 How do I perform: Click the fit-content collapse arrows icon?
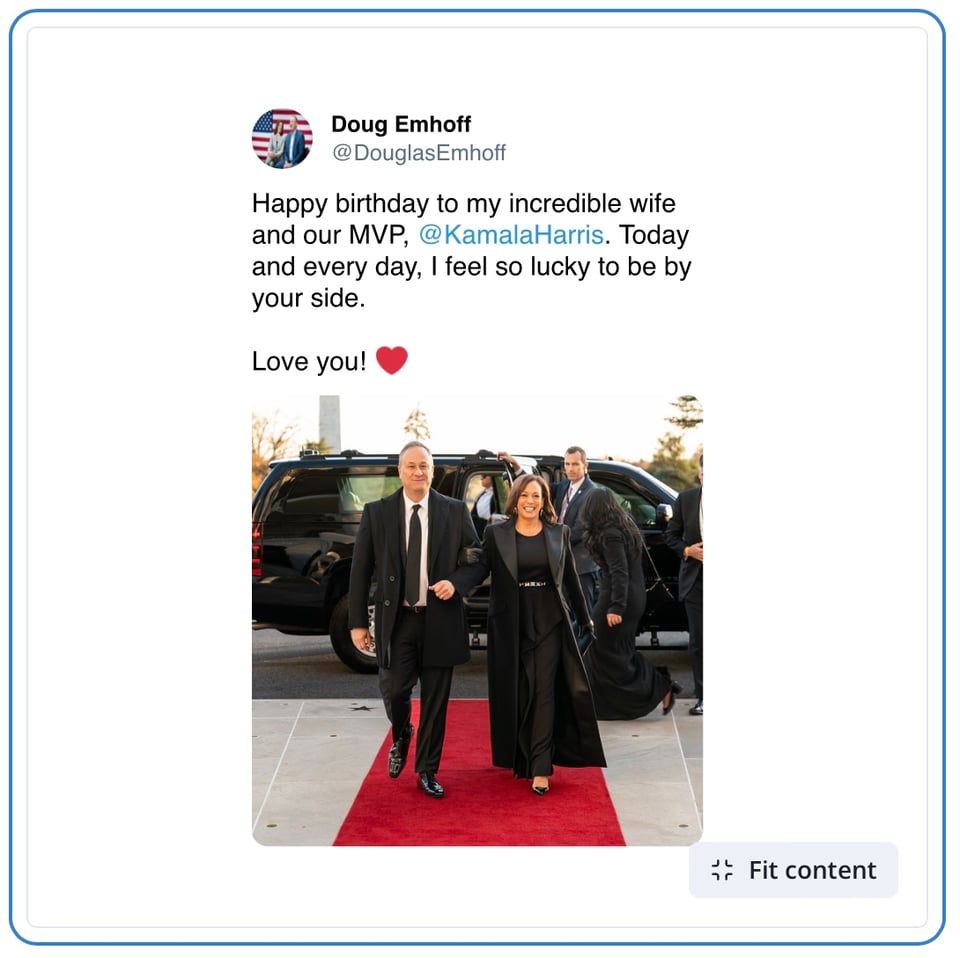click(722, 870)
